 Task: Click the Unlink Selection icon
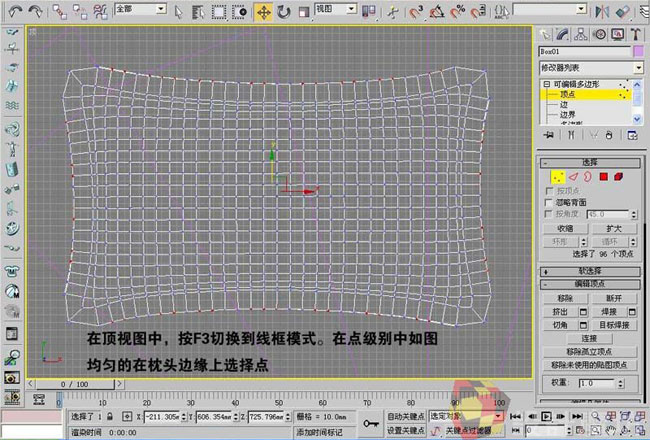[80, 12]
